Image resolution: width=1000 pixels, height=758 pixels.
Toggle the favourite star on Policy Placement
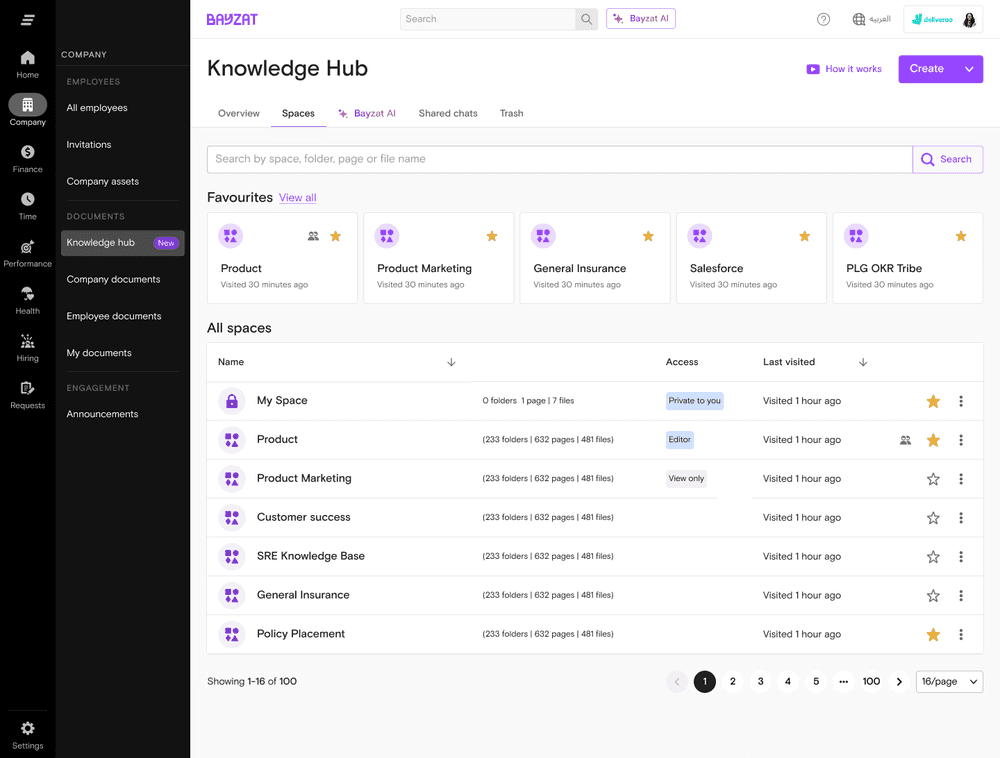(x=933, y=634)
